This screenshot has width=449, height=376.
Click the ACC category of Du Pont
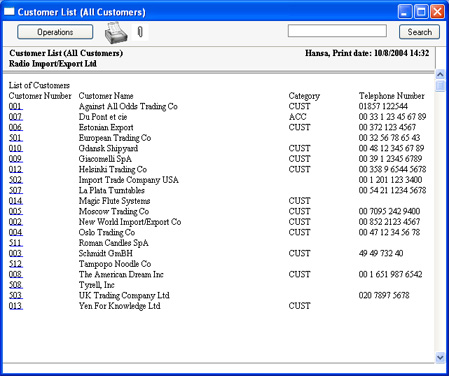(x=297, y=117)
